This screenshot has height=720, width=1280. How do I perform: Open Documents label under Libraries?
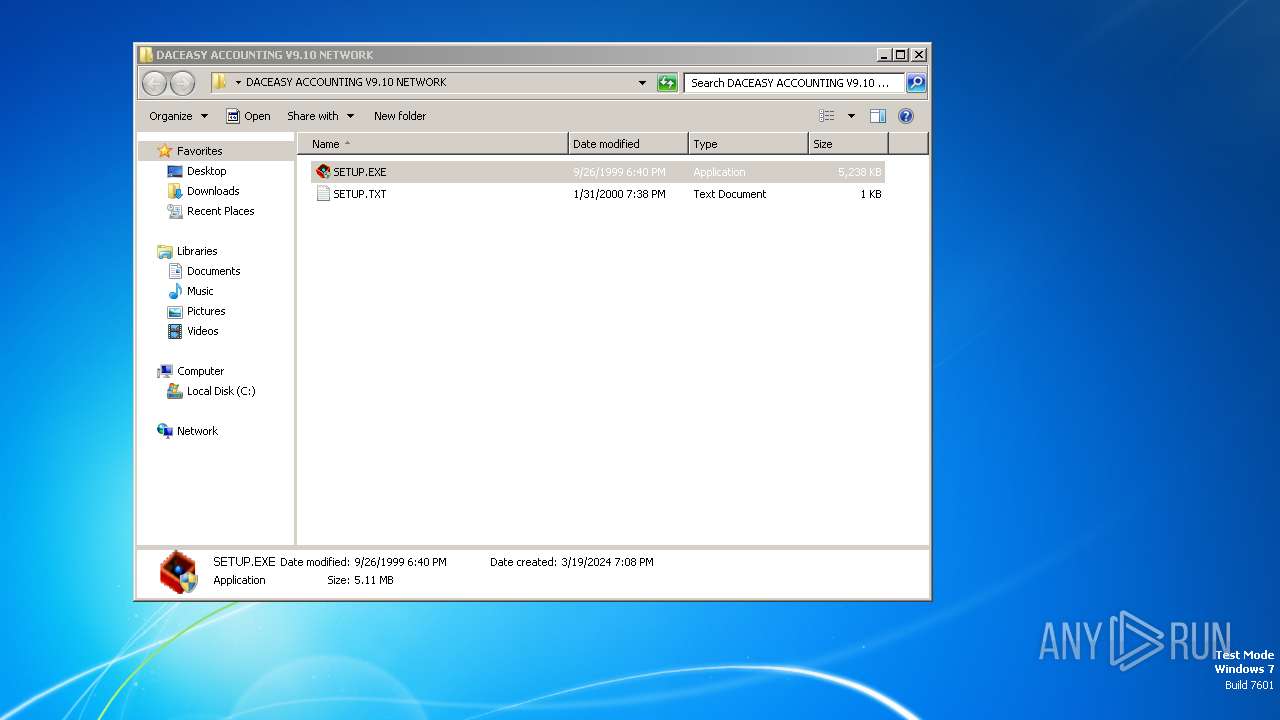click(214, 271)
